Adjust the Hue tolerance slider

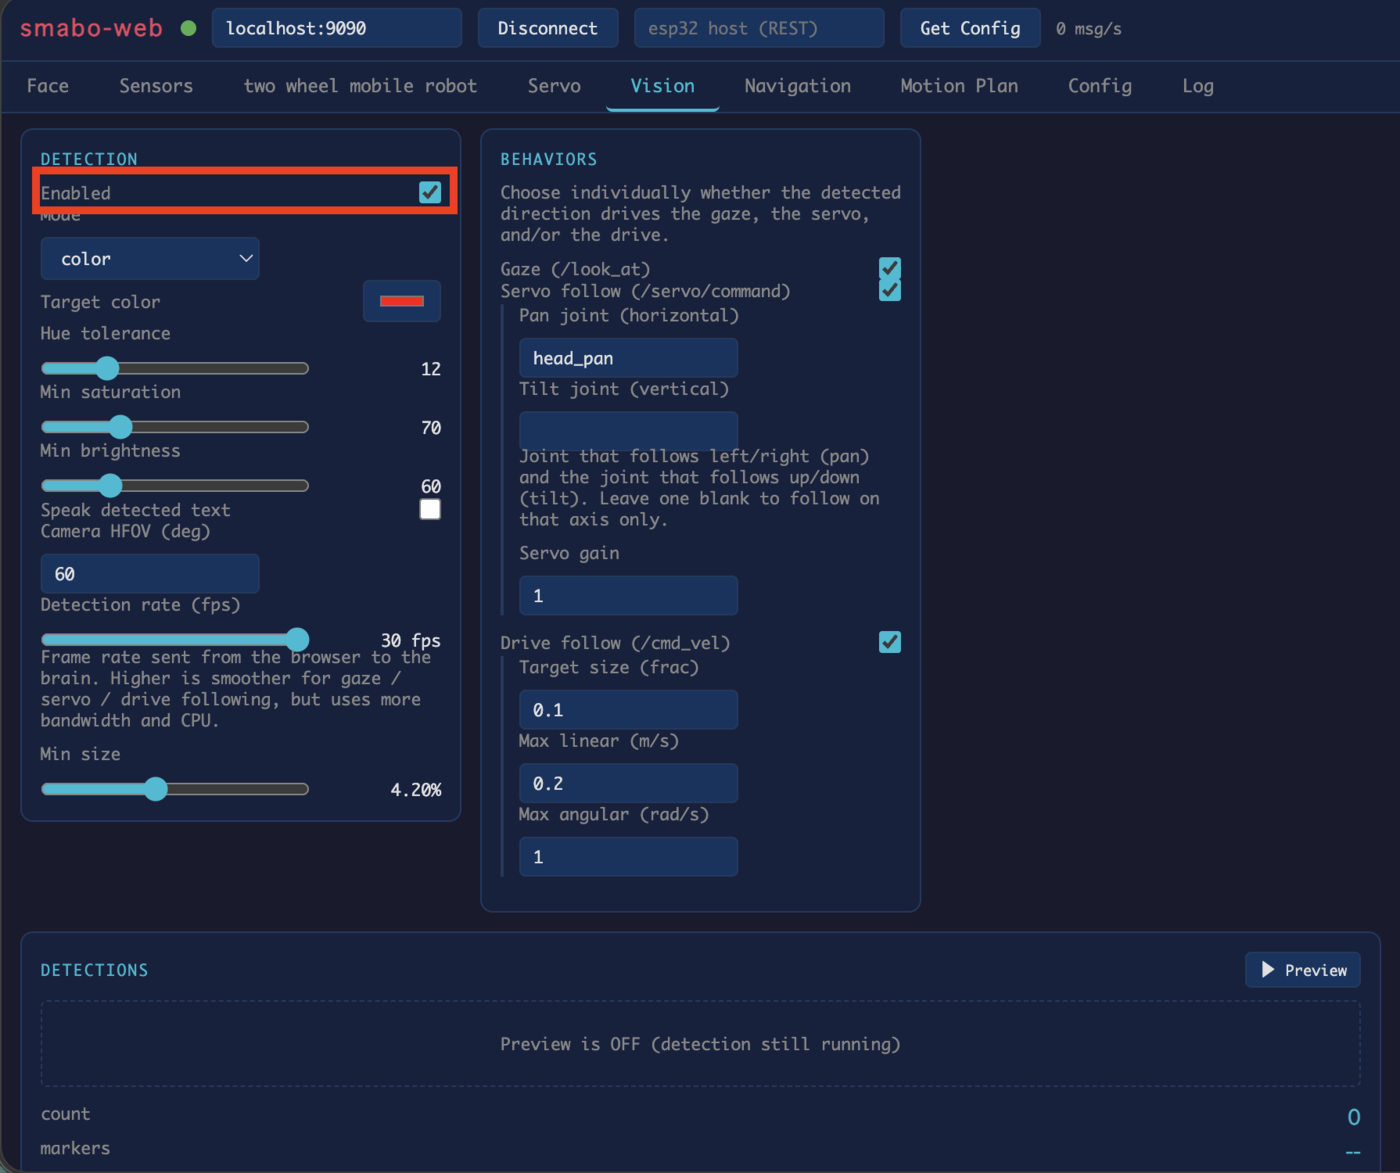click(175, 368)
